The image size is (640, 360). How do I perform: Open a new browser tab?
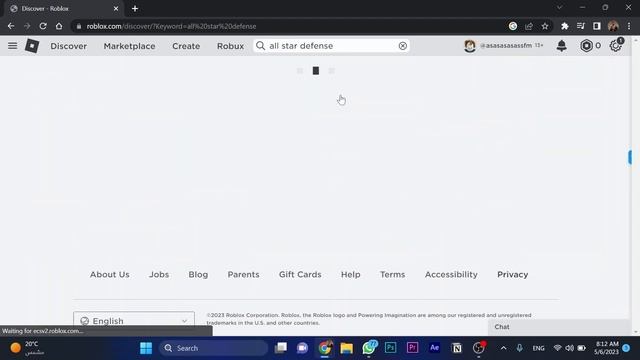135,8
